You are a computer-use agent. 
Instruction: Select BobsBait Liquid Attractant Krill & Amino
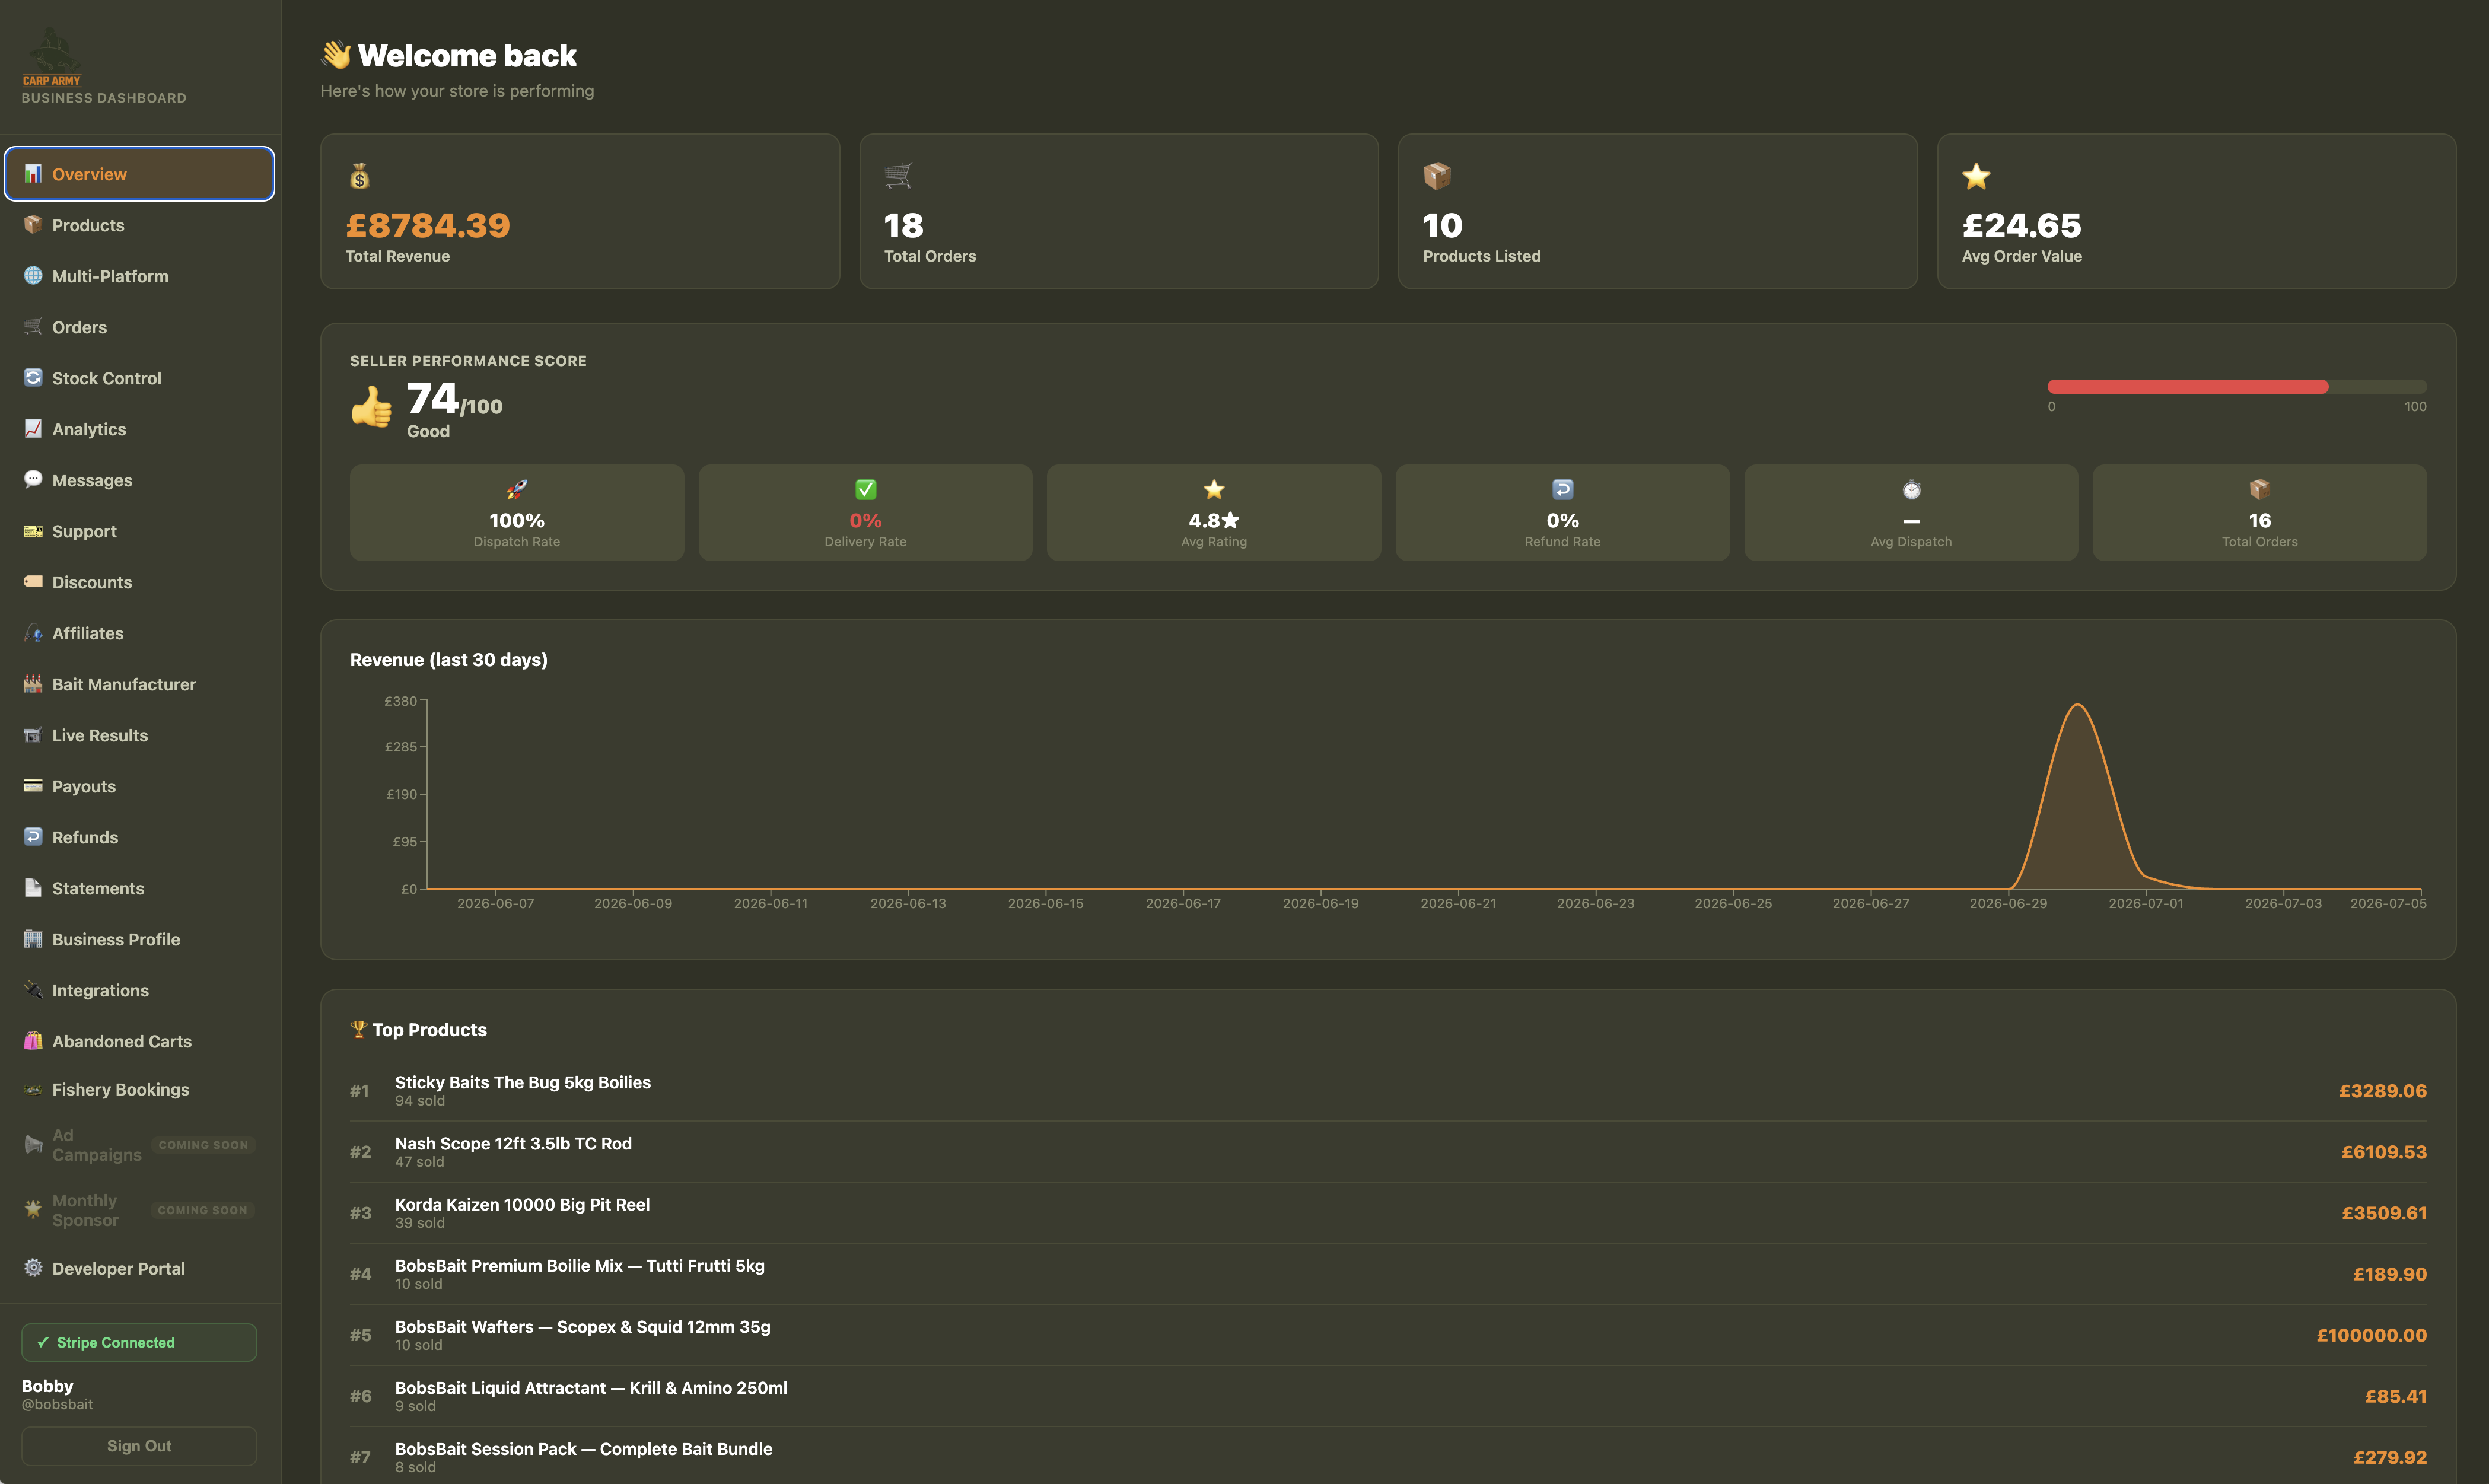1388,1395
